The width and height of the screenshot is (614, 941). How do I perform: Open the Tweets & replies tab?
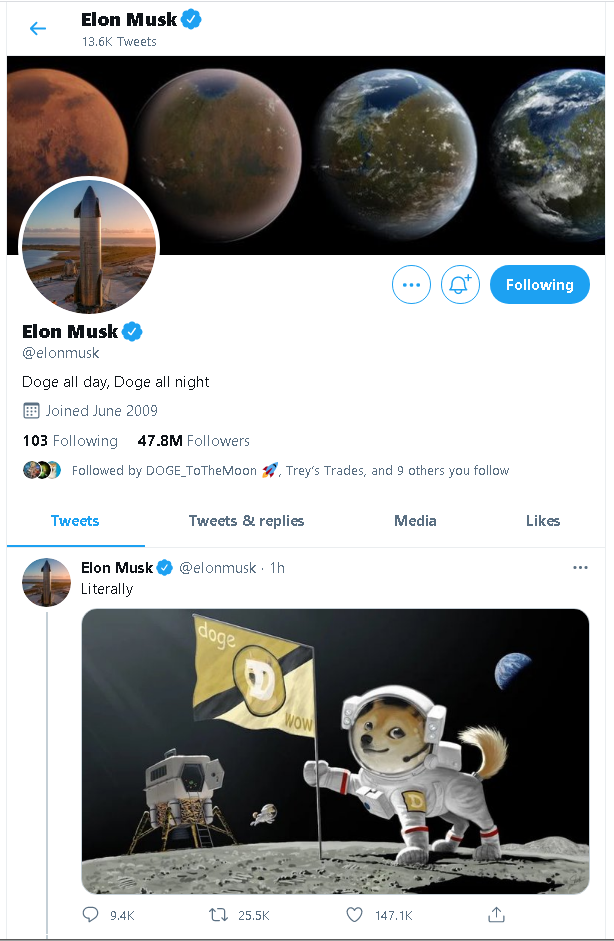click(246, 521)
